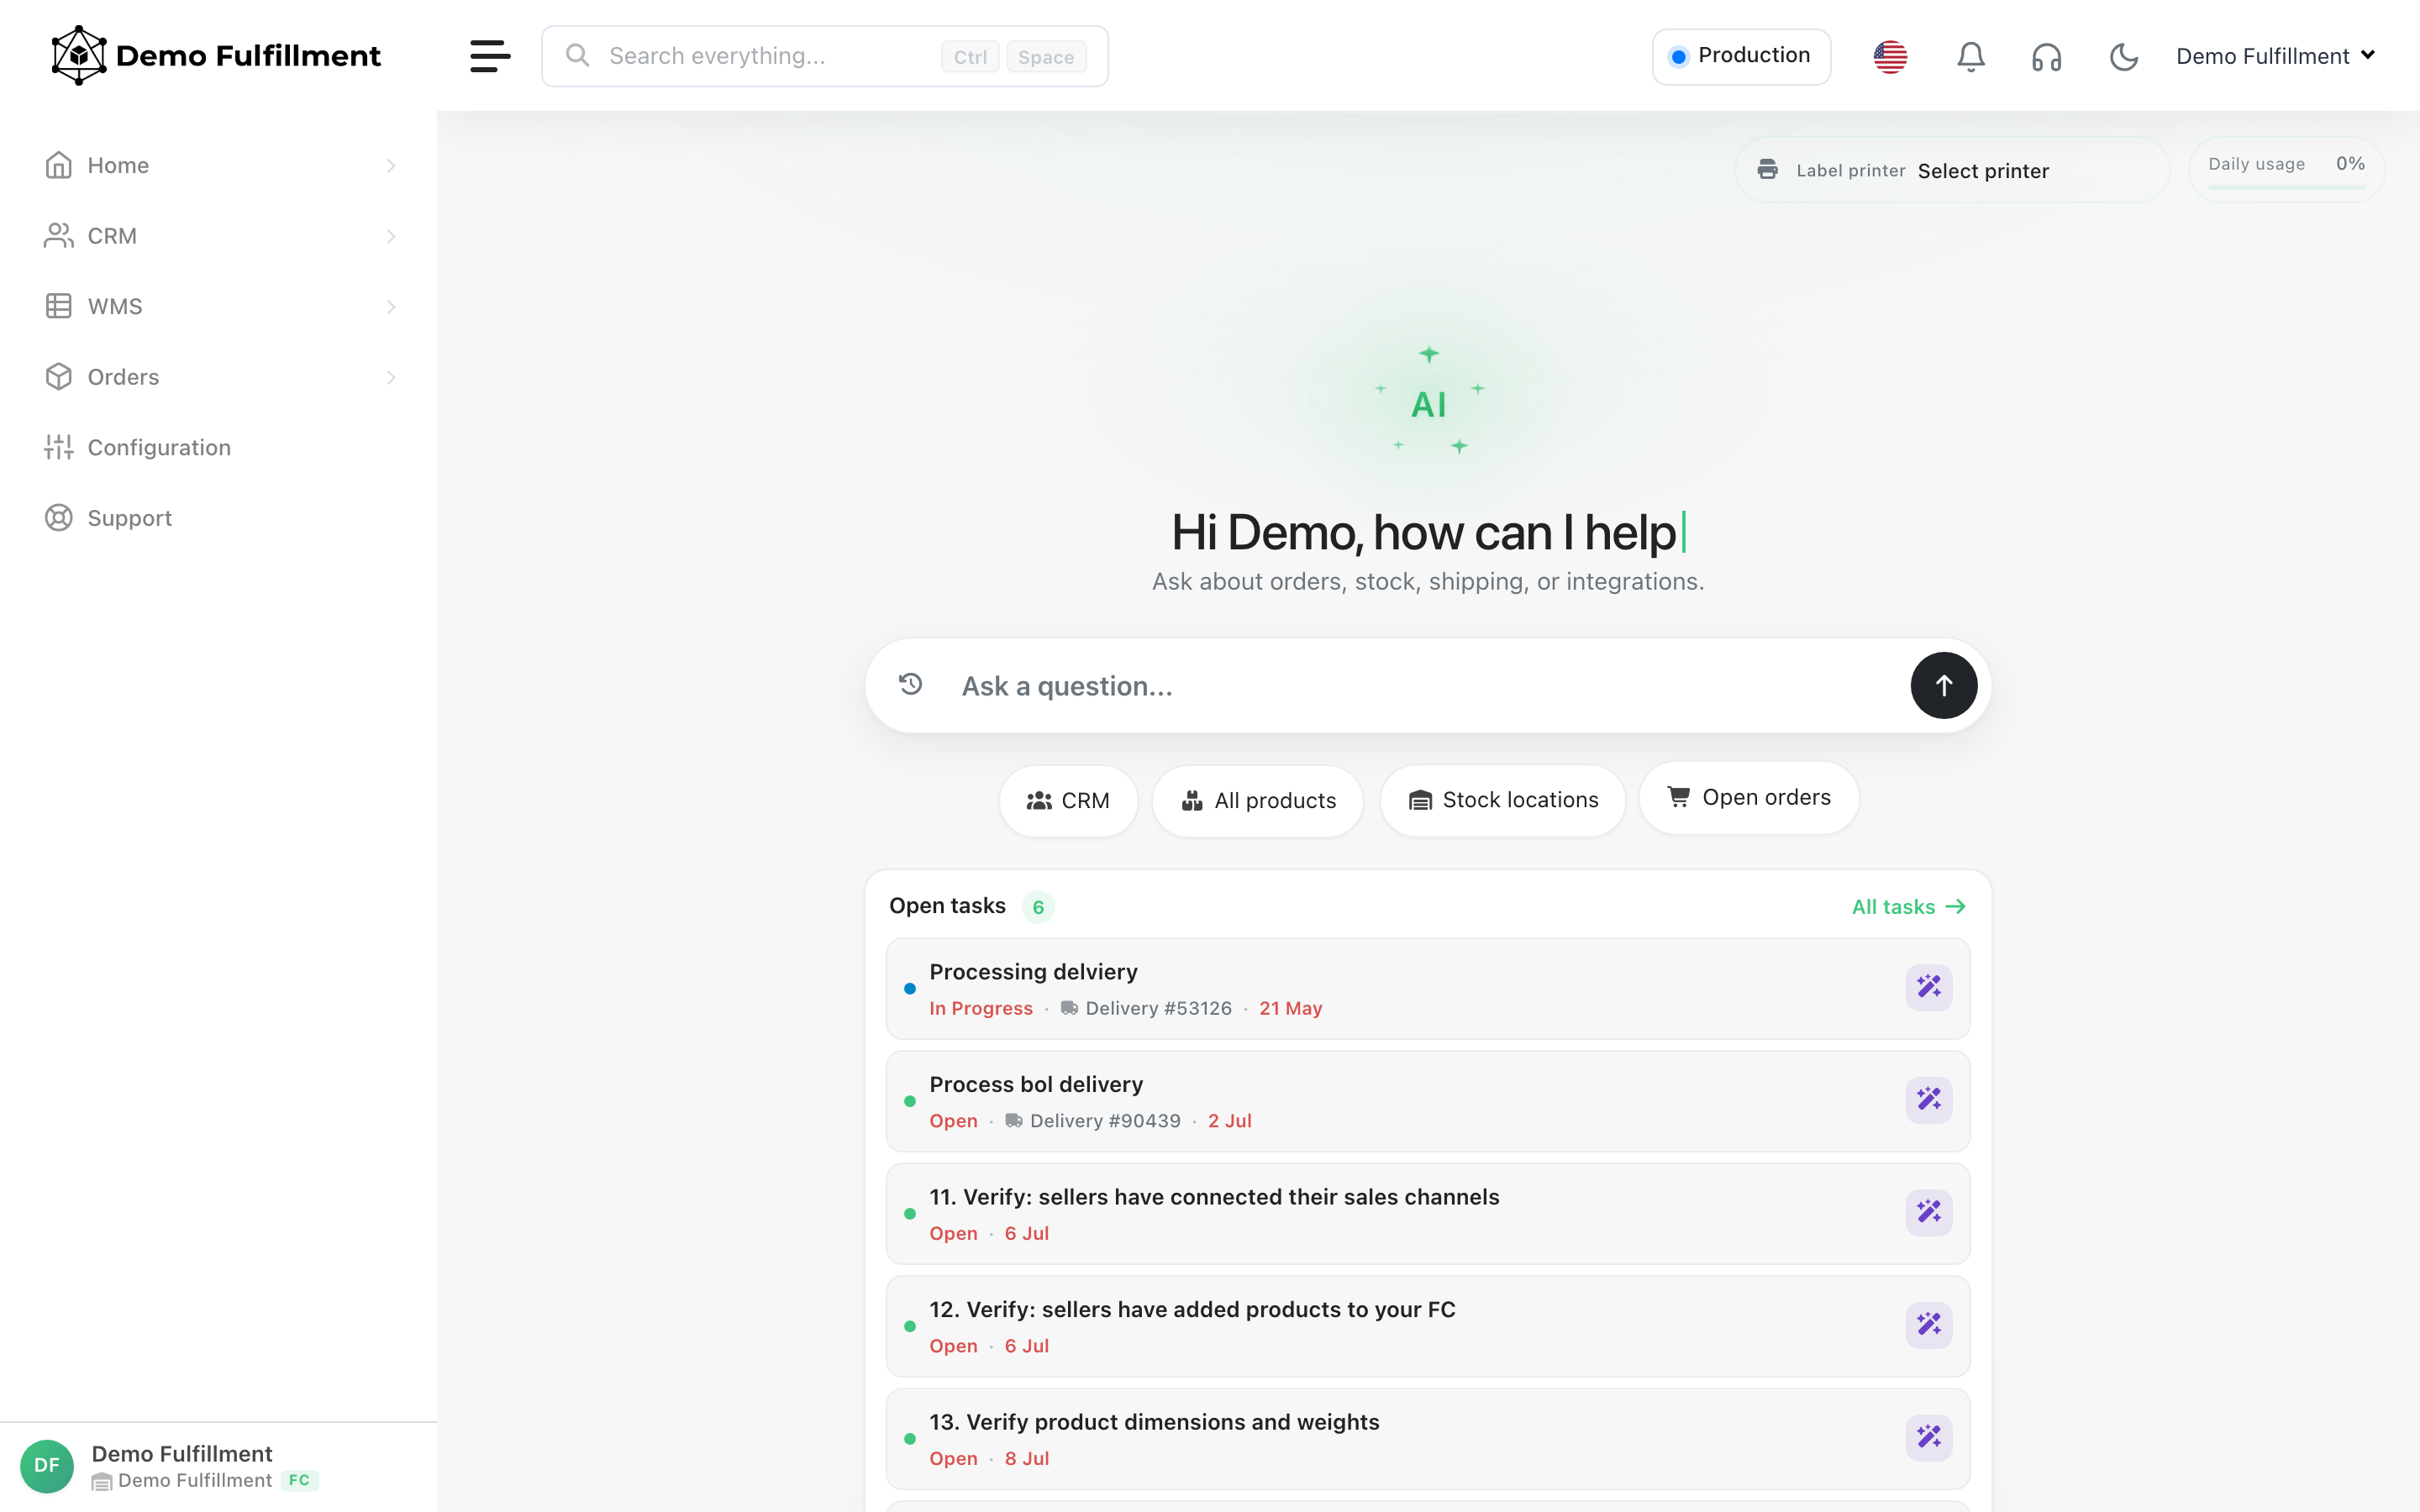This screenshot has height=1512, width=2420.
Task: Click magic wand for task 11 sales channels
Action: click(x=1928, y=1212)
